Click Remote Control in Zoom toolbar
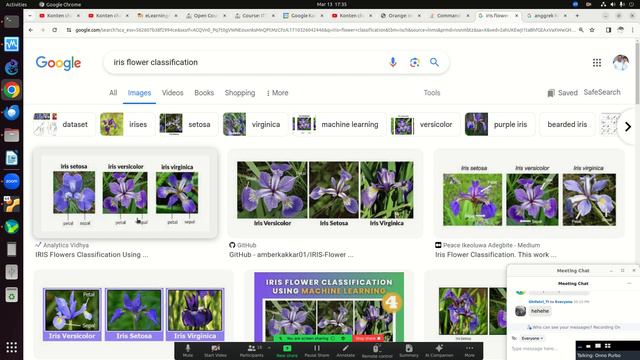This screenshot has width=640, height=360. click(377, 351)
